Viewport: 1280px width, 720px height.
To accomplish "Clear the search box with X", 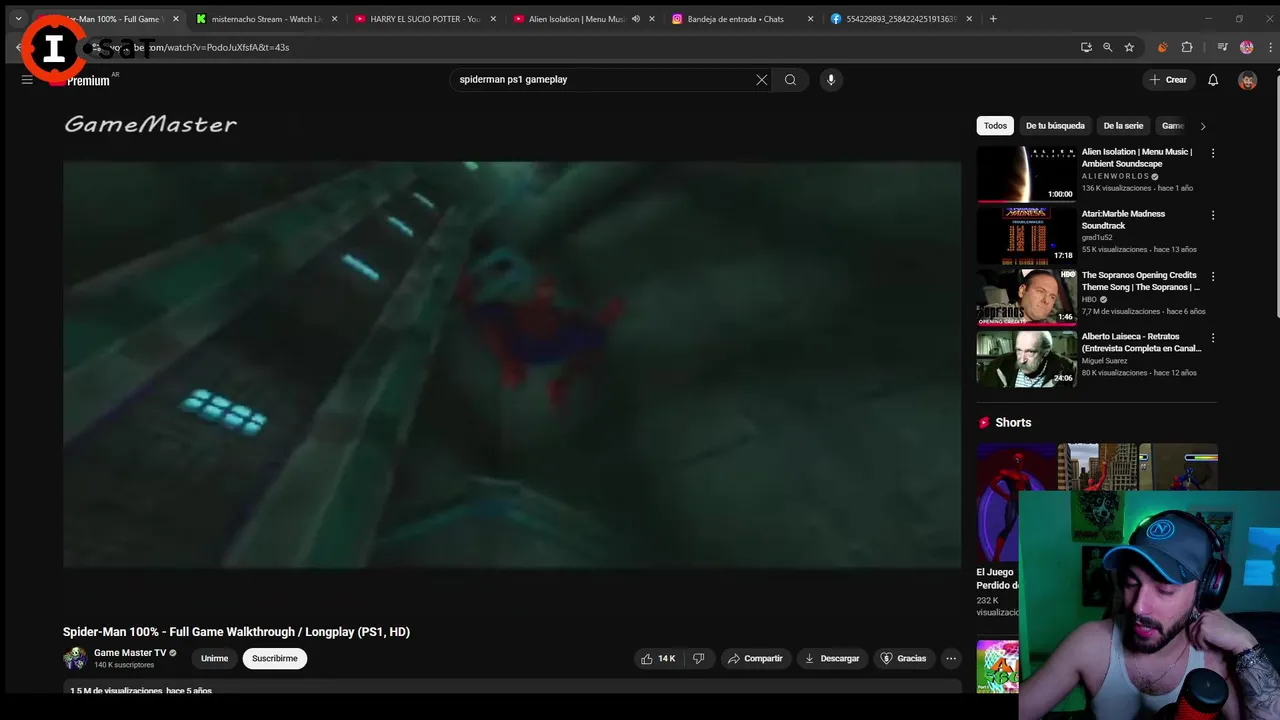I will tap(762, 80).
